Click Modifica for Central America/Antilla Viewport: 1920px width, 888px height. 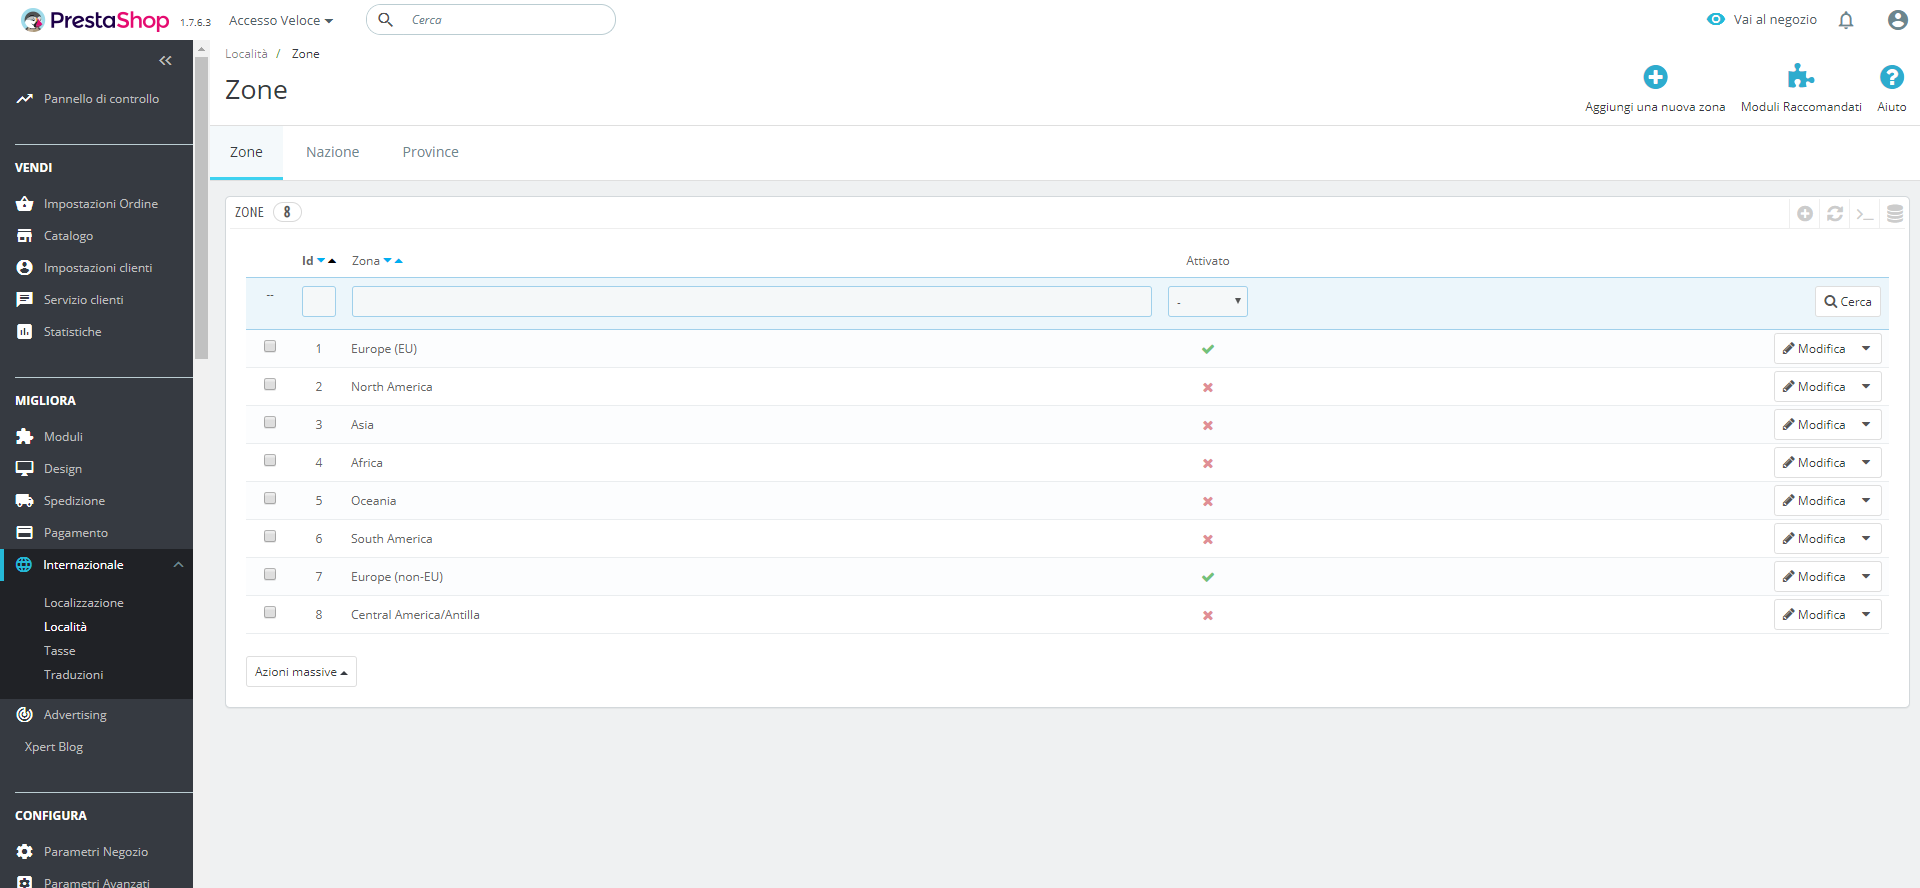click(1814, 615)
